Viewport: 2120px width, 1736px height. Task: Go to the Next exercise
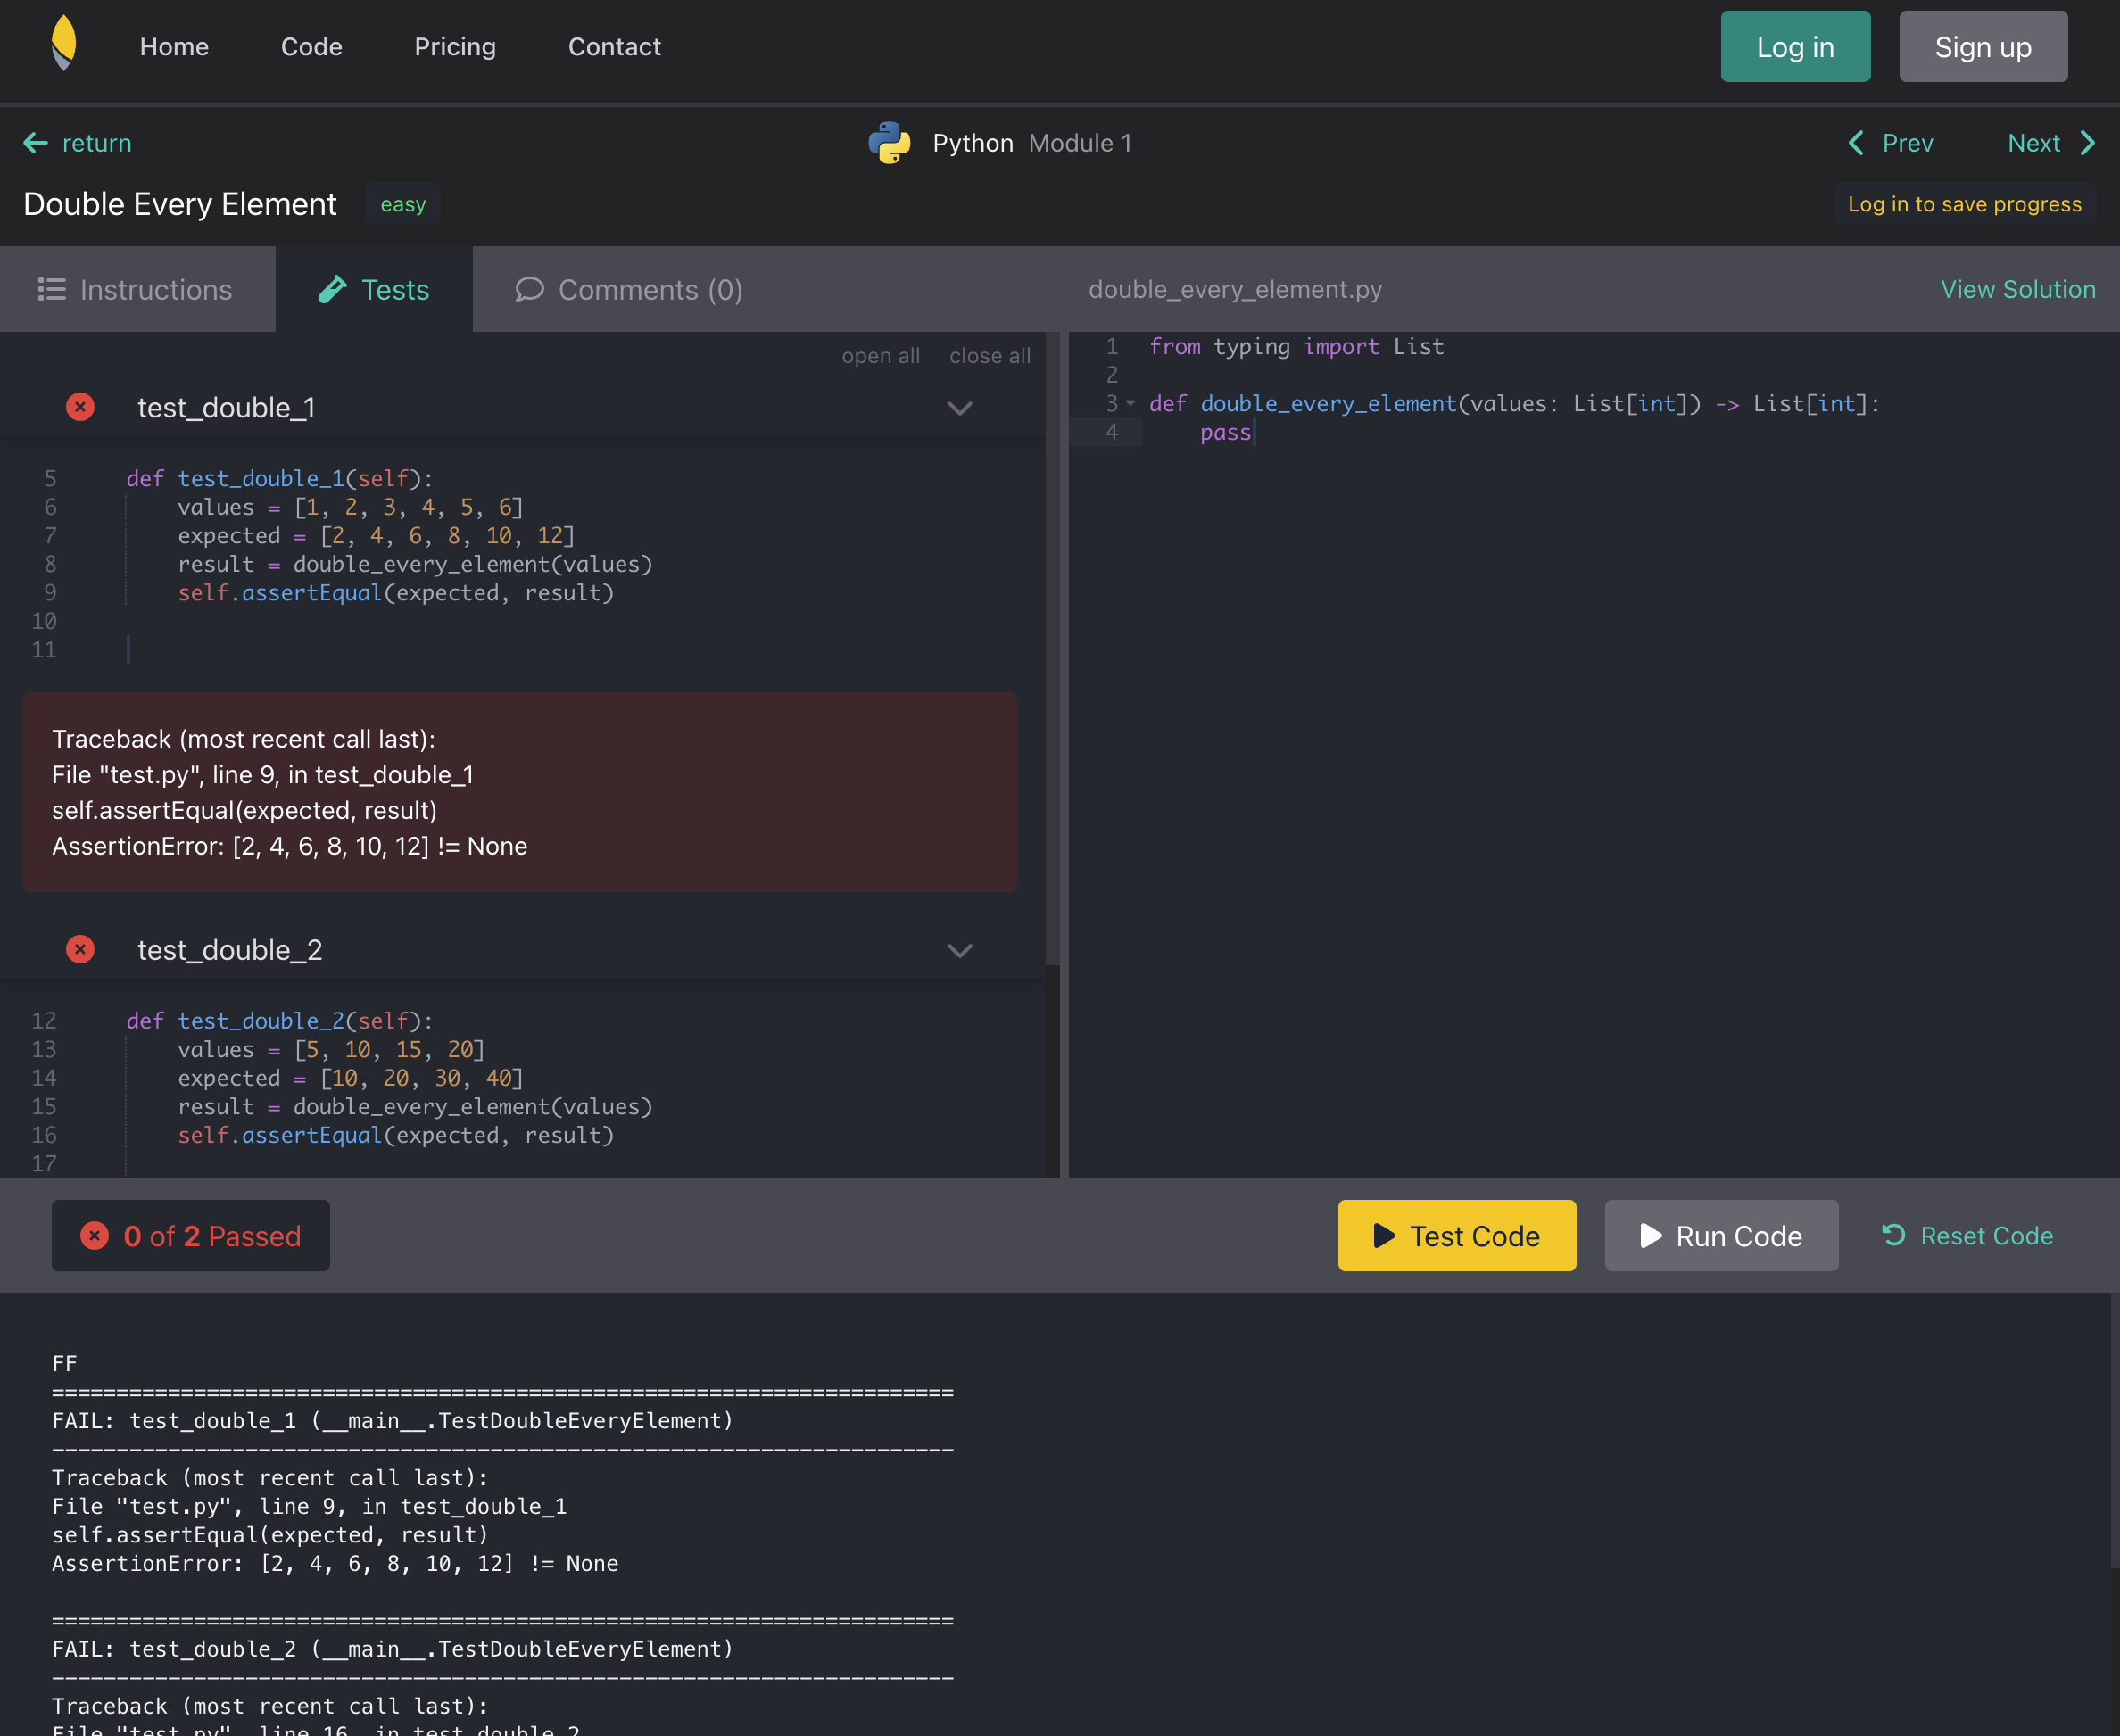[2051, 143]
